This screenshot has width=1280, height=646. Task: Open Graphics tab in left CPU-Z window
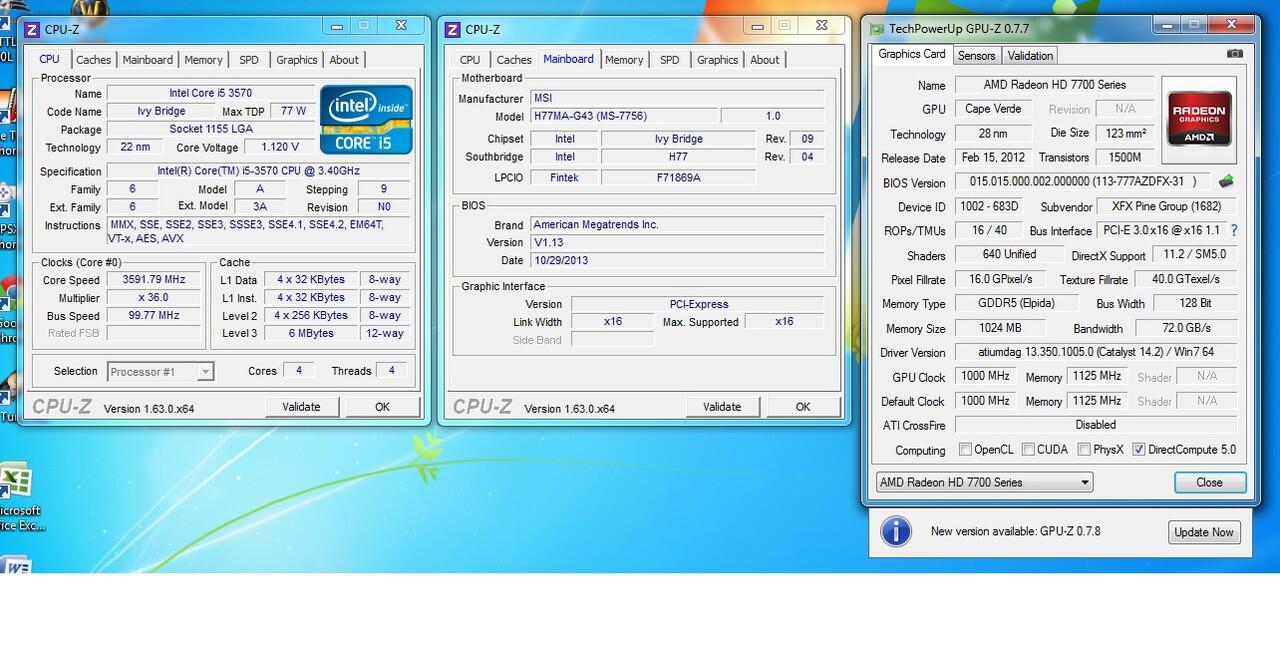[x=297, y=60]
